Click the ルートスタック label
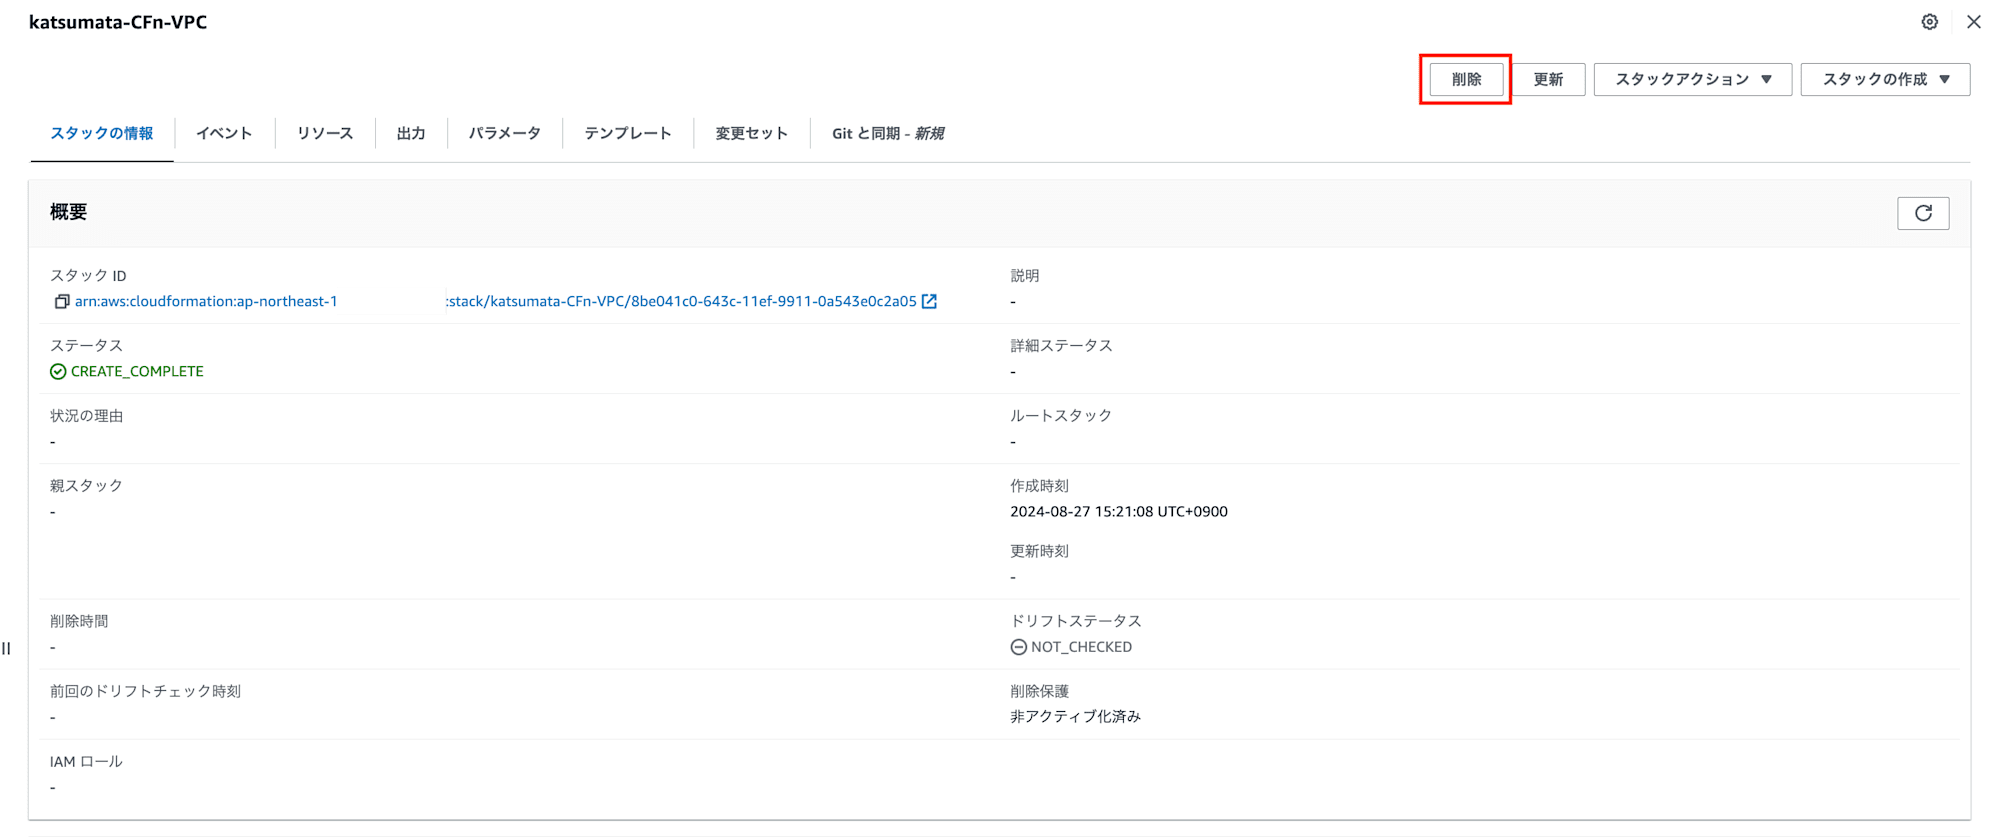This screenshot has width=2000, height=837. tap(1061, 415)
